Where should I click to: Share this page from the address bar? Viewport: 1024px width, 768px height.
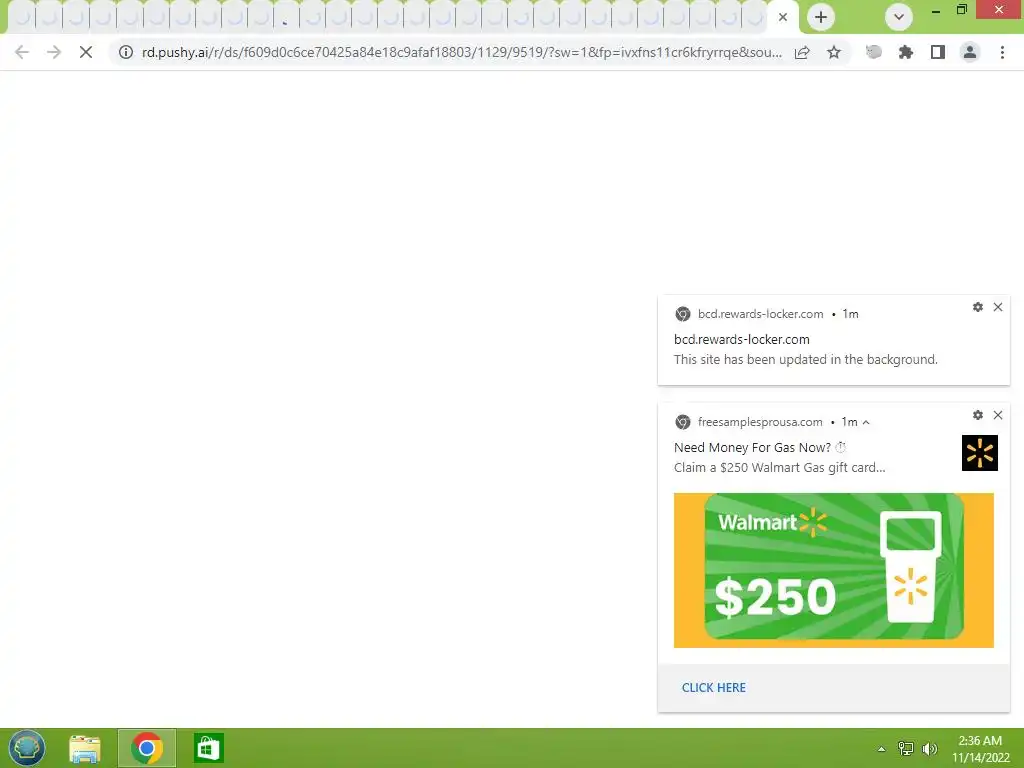point(802,52)
